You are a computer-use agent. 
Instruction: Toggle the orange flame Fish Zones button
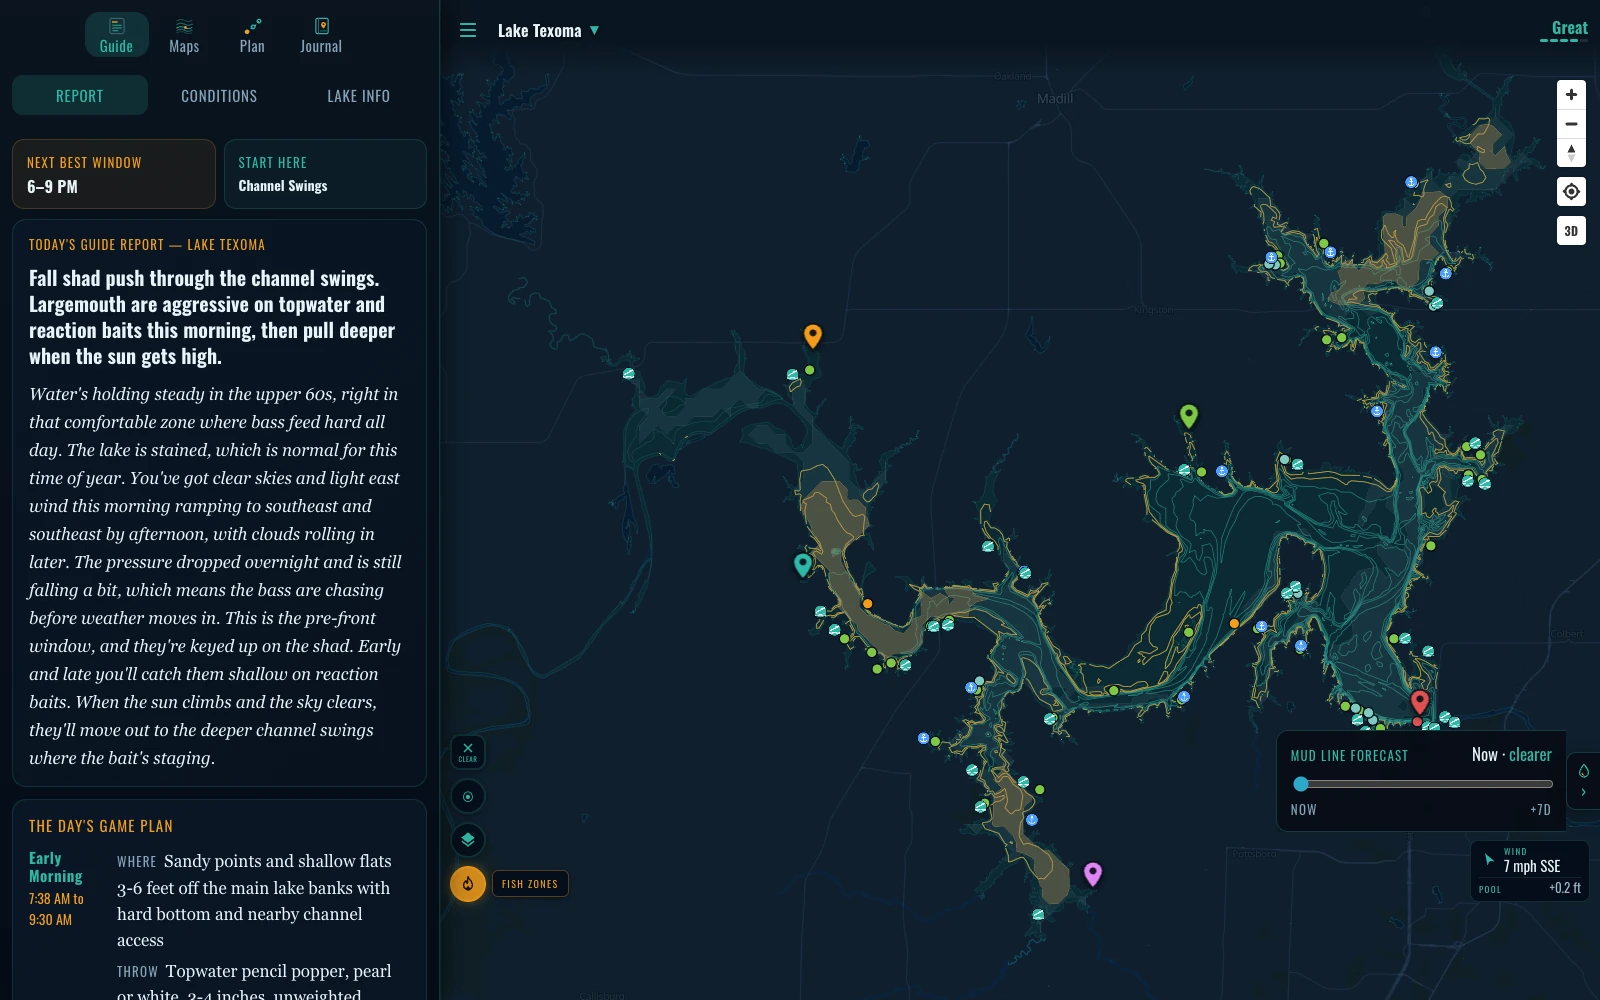[x=468, y=884]
